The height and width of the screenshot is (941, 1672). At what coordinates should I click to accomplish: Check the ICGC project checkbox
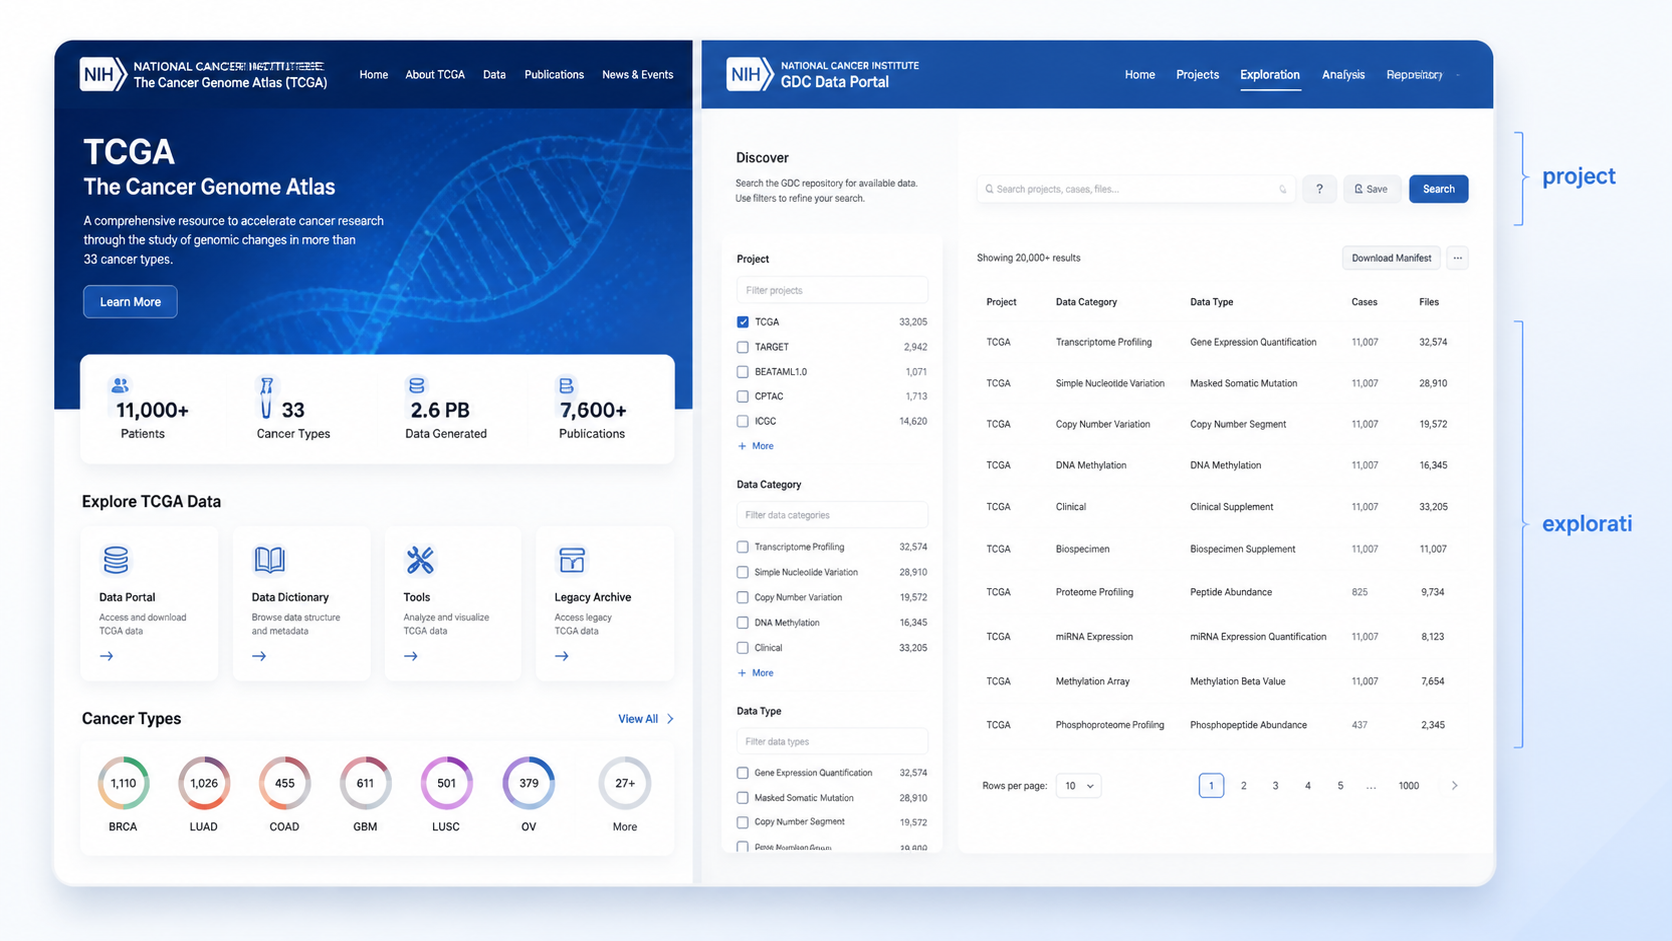(742, 421)
